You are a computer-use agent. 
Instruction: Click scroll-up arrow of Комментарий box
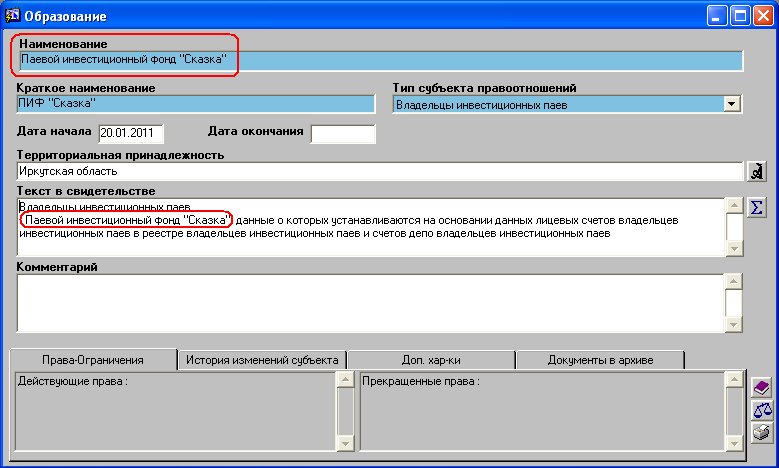(733, 281)
